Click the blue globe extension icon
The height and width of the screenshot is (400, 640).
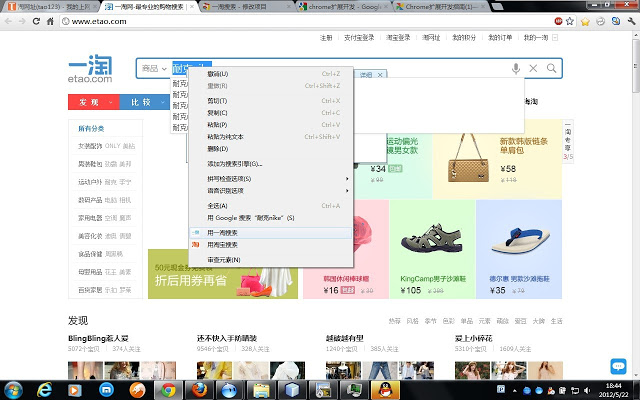616,22
